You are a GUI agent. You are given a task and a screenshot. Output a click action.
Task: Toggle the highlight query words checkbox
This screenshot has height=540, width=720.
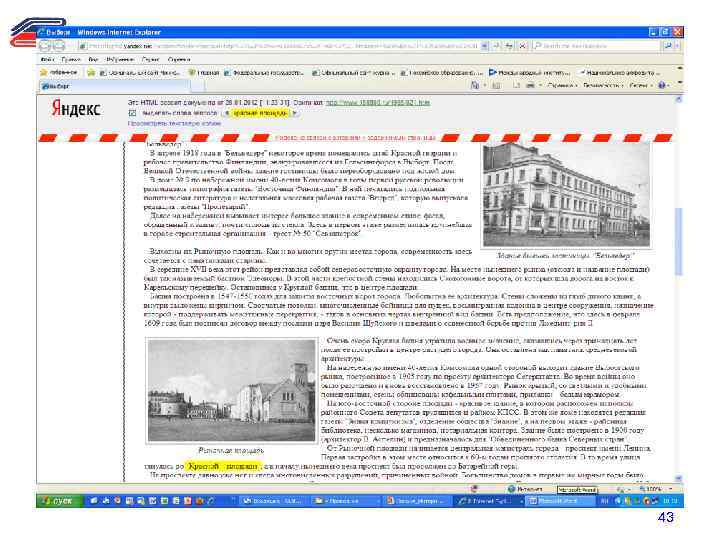pyautogui.click(x=132, y=113)
